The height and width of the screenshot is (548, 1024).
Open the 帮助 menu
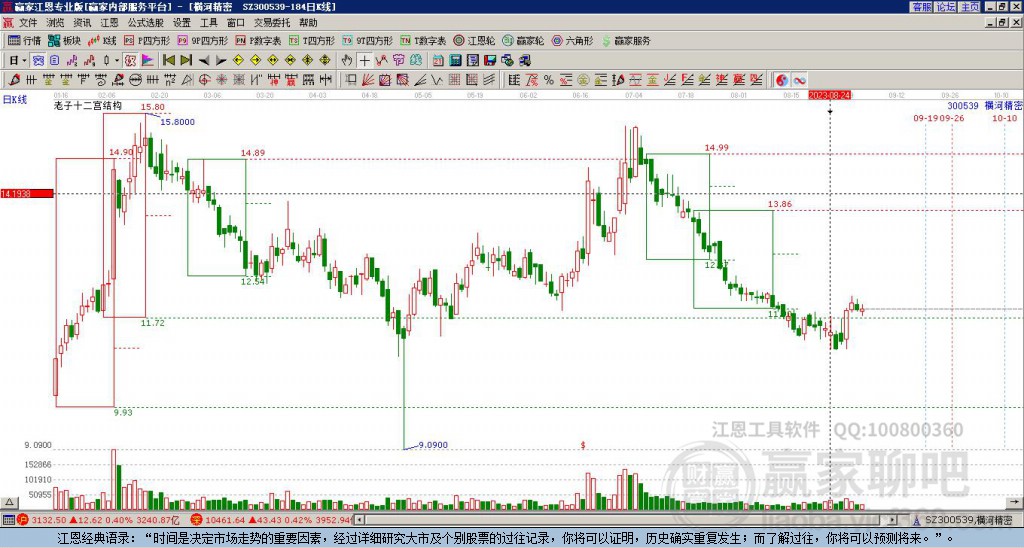click(308, 23)
